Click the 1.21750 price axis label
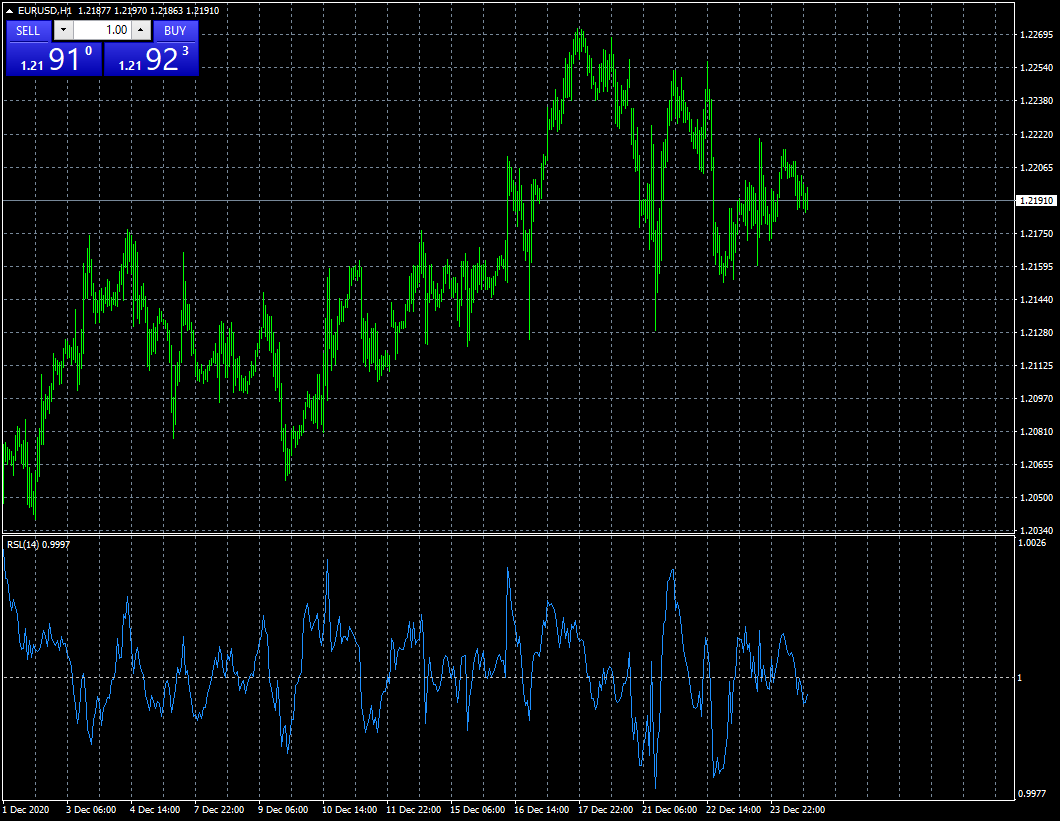The image size is (1060, 821). click(1036, 233)
